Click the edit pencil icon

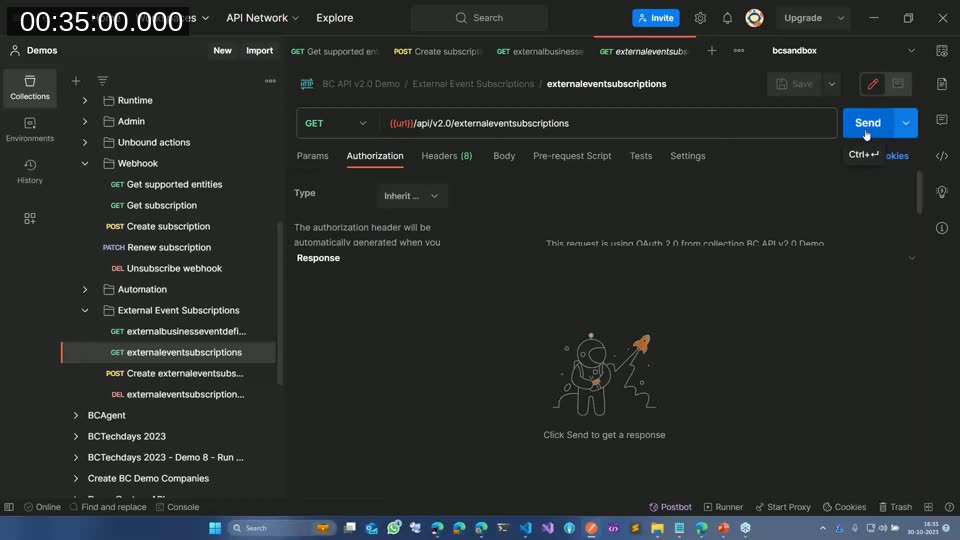pyautogui.click(x=872, y=84)
